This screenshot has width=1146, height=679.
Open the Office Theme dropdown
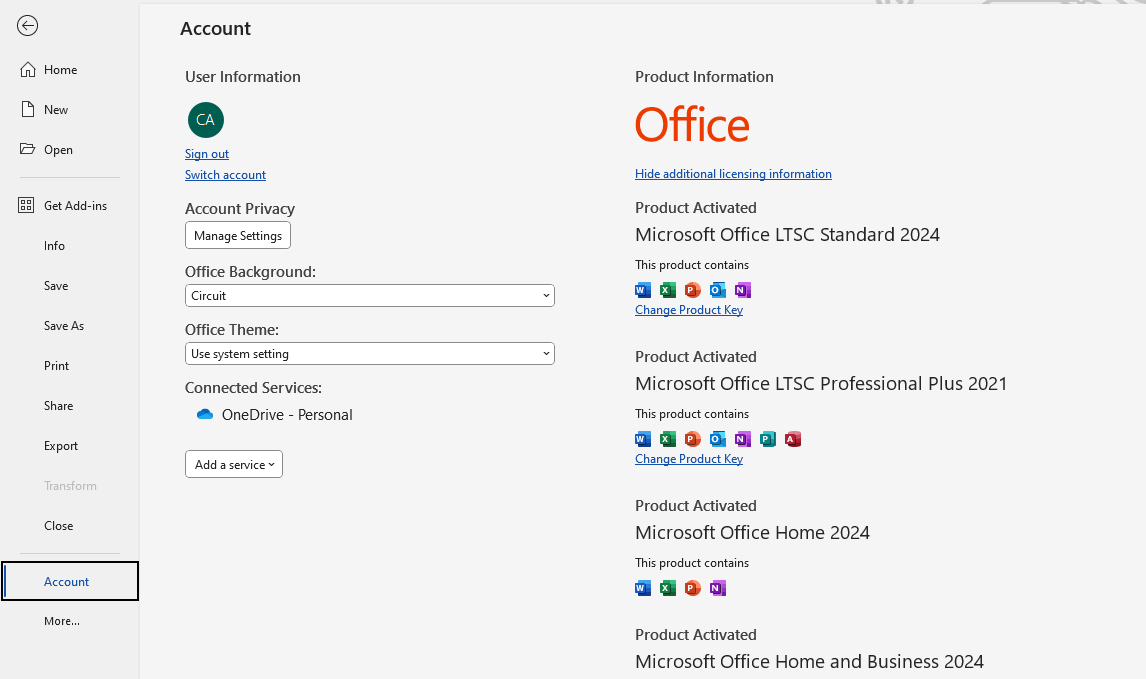370,354
